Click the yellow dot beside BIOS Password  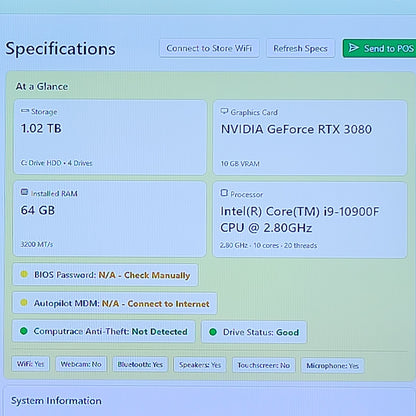(24, 274)
